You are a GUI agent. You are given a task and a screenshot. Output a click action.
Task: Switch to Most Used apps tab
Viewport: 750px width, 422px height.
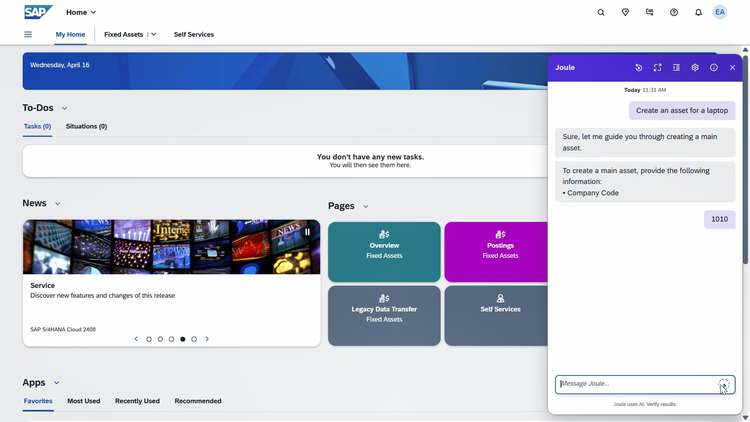click(x=84, y=401)
